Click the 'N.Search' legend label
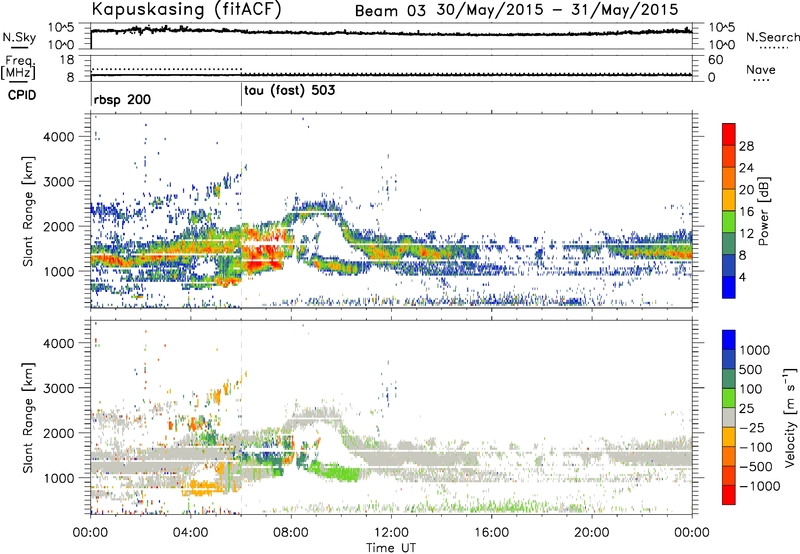Screen dimensions: 800x554 click(772, 37)
